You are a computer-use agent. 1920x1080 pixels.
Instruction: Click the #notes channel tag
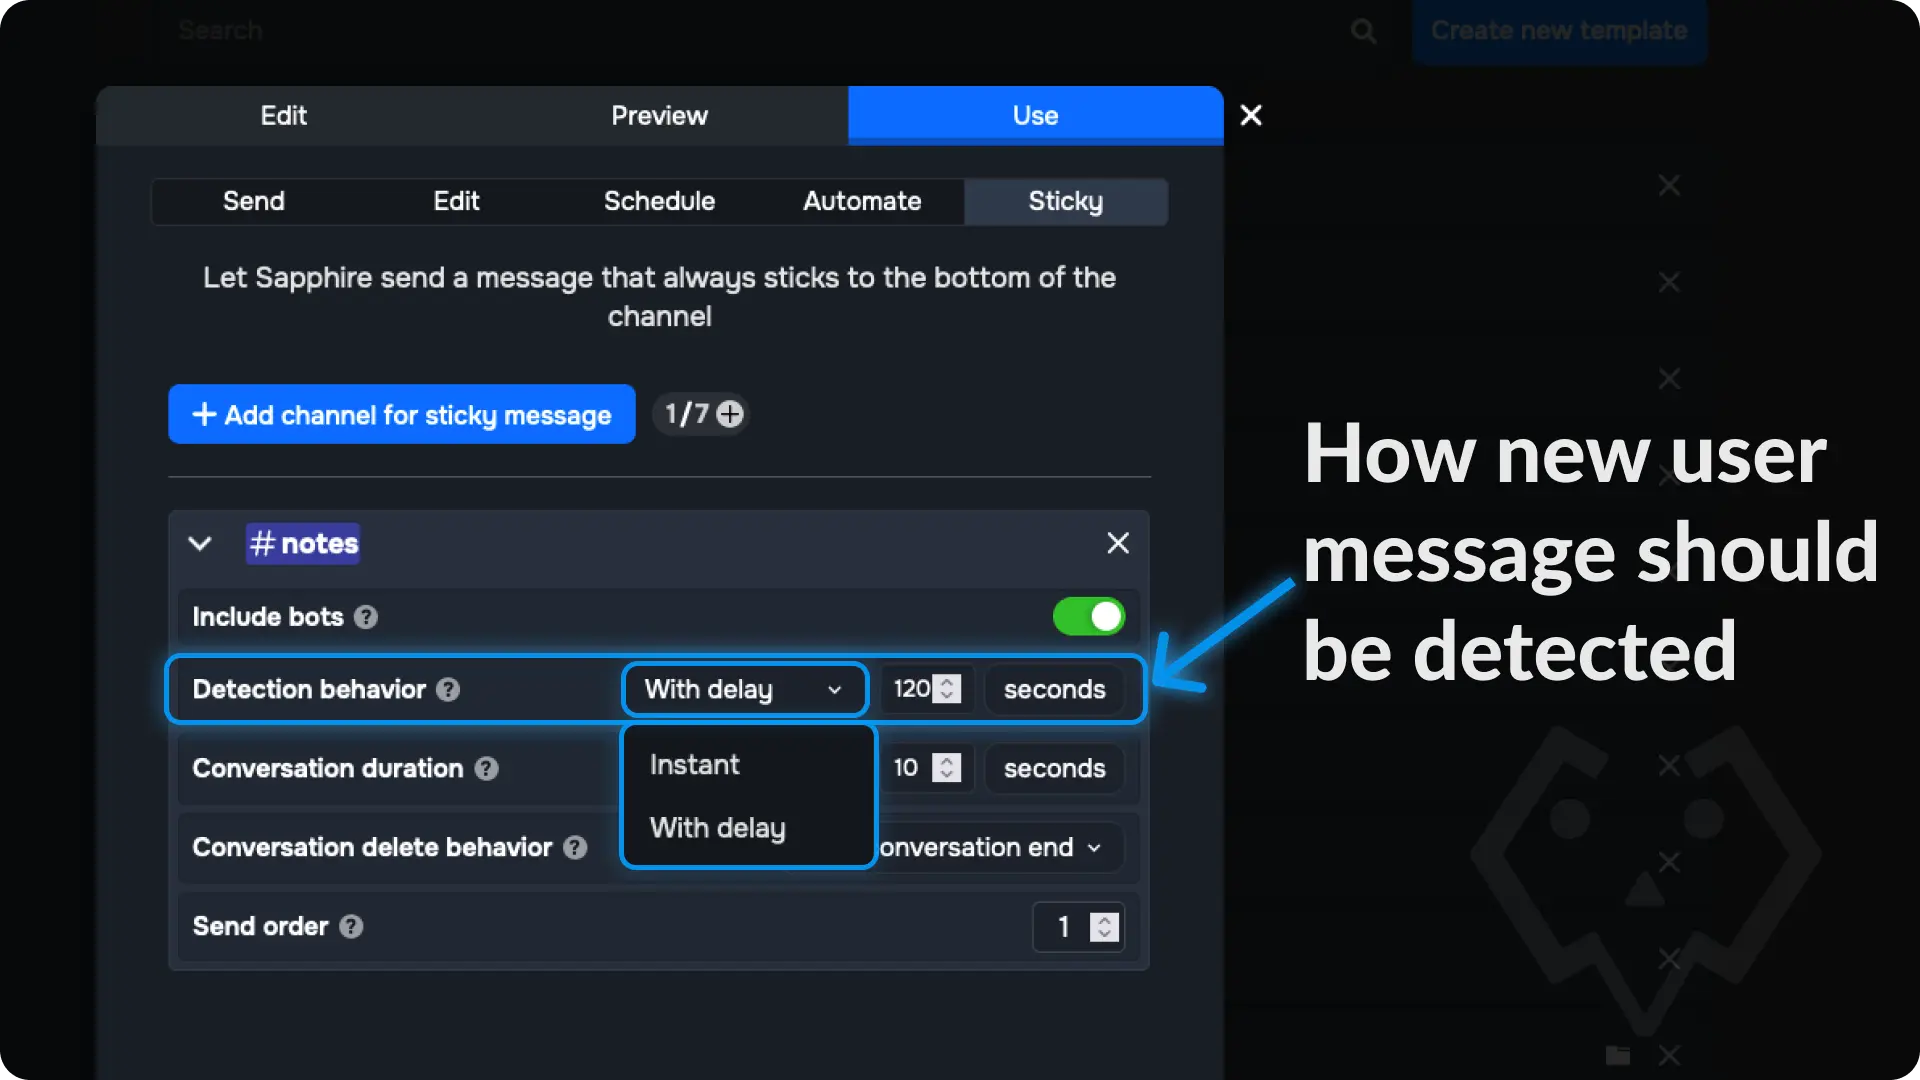click(x=303, y=544)
